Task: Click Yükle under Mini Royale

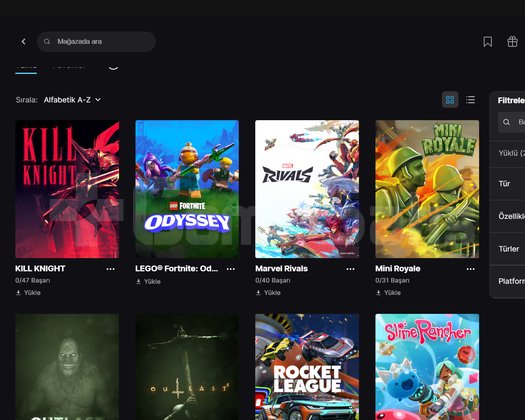Action: click(x=388, y=293)
